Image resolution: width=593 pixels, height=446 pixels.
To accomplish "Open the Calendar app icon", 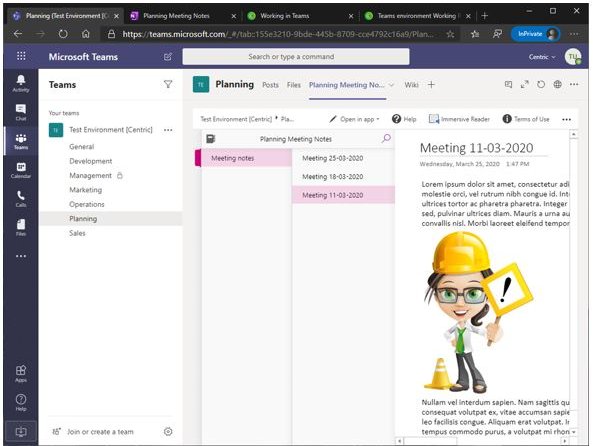I will (x=21, y=170).
